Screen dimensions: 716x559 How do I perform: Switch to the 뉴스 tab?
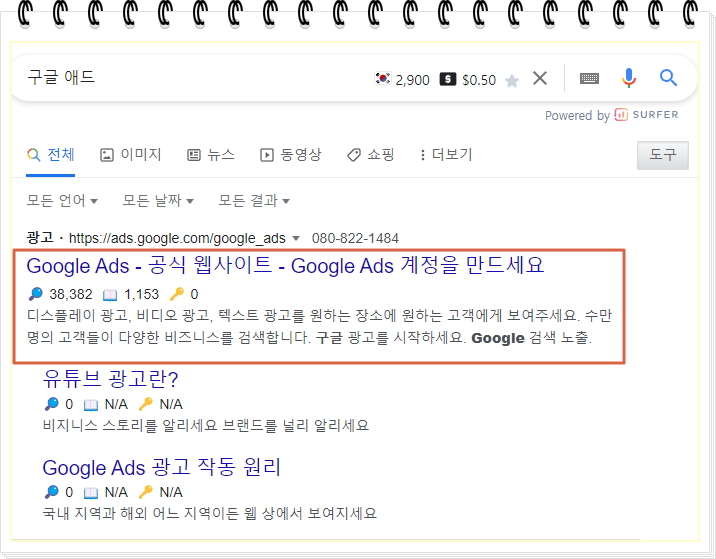point(211,155)
